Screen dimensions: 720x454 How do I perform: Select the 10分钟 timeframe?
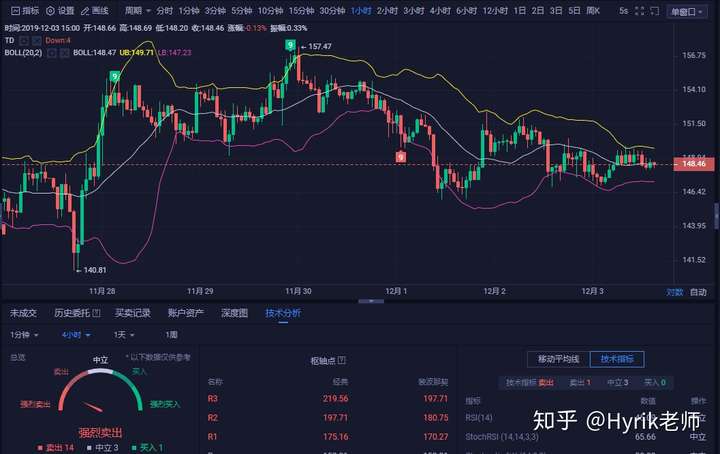coord(270,11)
